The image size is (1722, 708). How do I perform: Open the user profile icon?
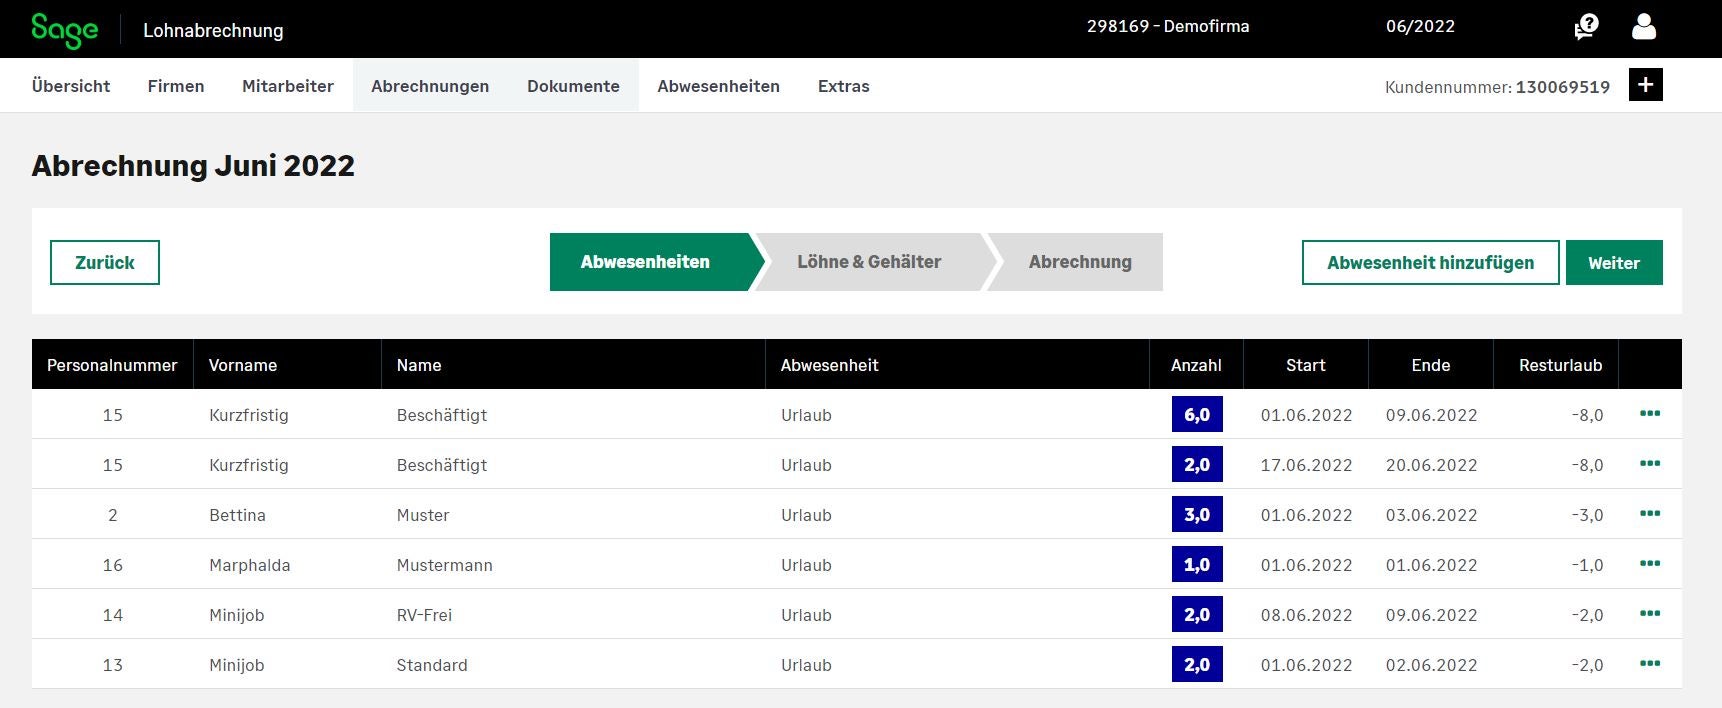click(1644, 27)
